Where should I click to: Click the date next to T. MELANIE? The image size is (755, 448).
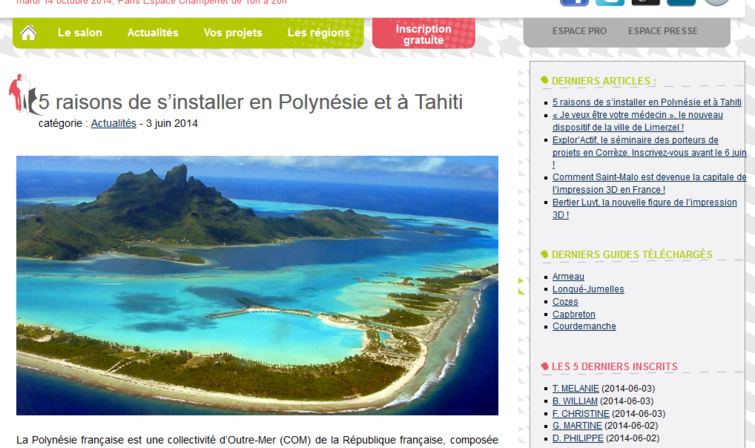[628, 388]
